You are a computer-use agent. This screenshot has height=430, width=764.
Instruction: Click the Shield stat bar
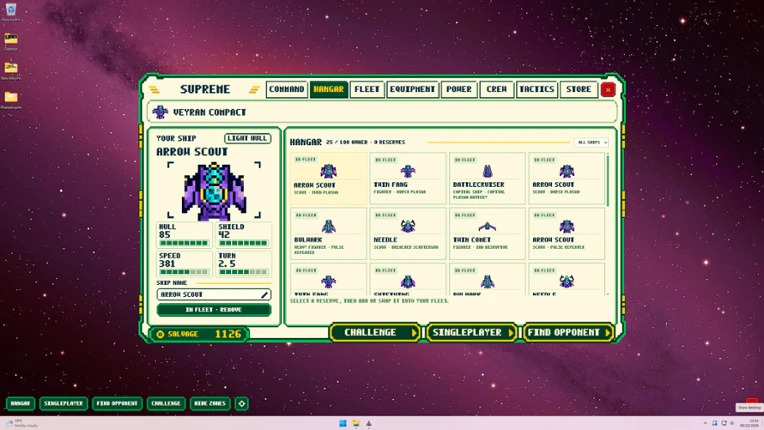tap(243, 243)
